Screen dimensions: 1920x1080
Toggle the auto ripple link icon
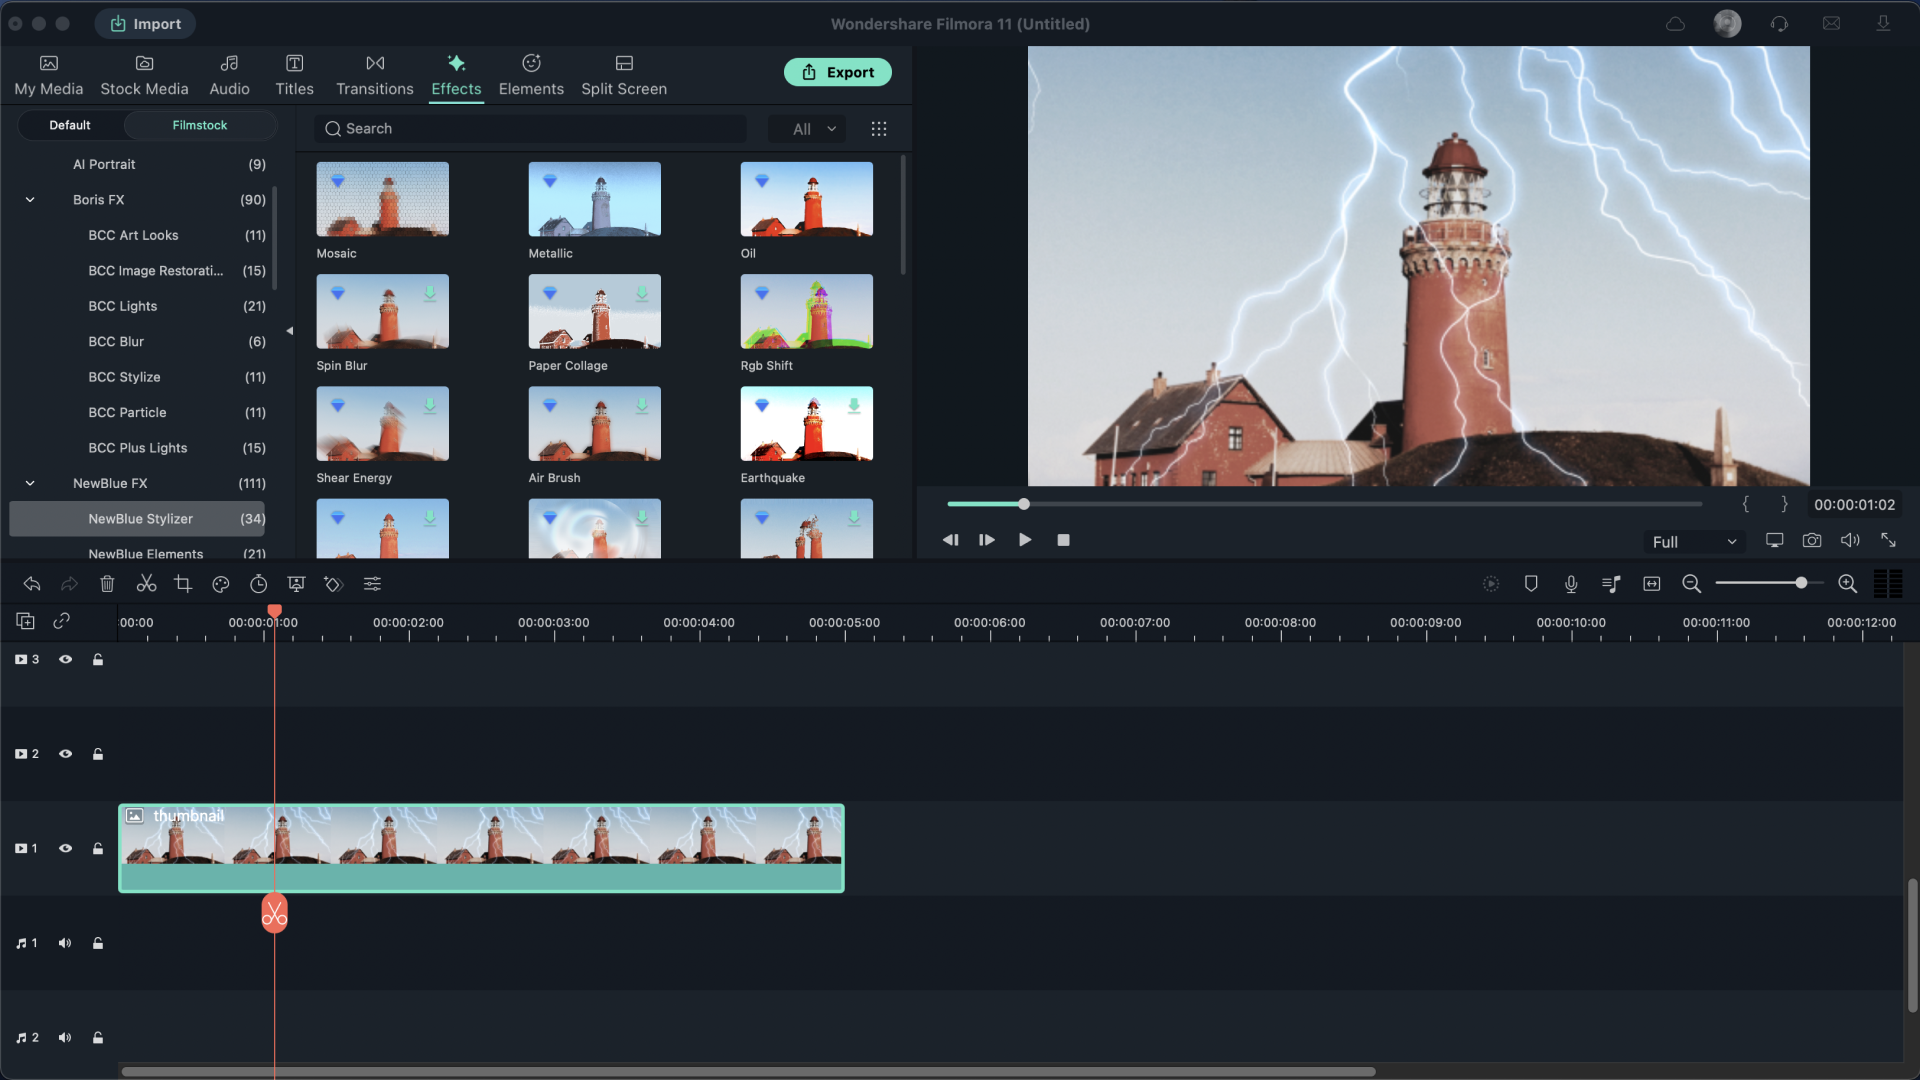tap(61, 621)
